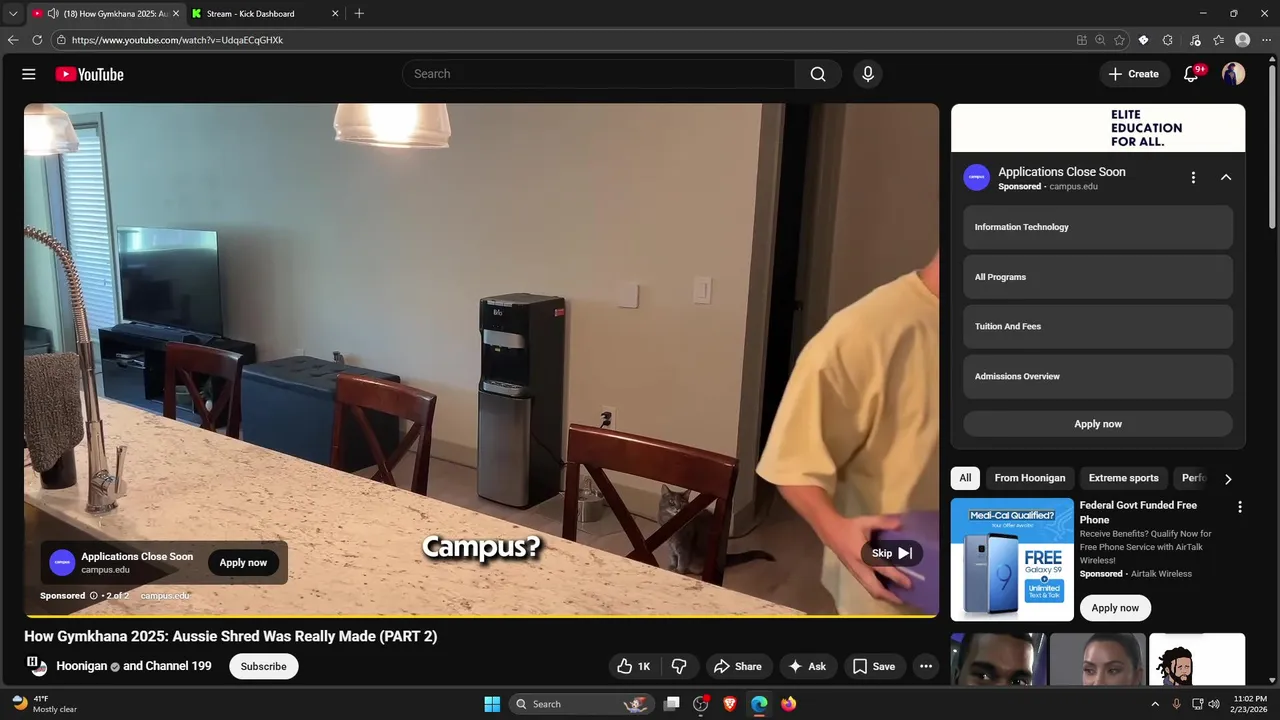Click Apply now on the video ad overlay
This screenshot has width=1280, height=720.
point(243,562)
